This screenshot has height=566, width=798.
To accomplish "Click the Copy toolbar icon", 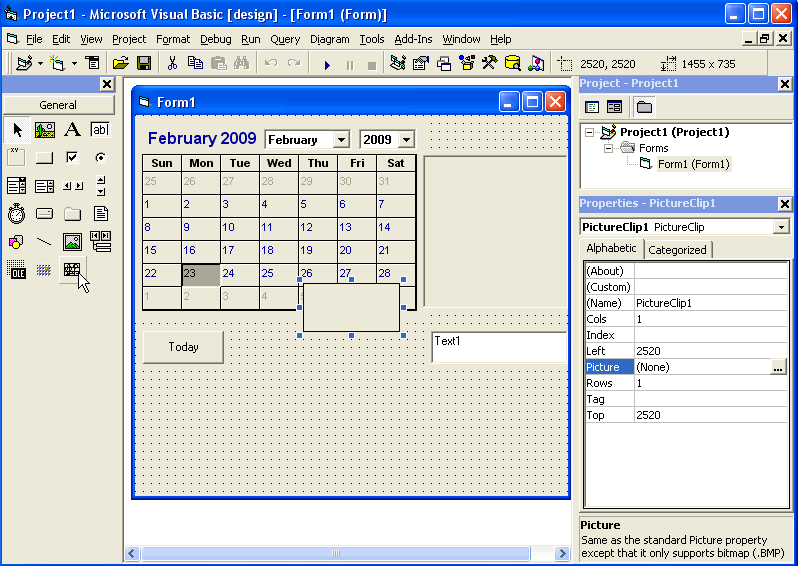I will pos(195,64).
